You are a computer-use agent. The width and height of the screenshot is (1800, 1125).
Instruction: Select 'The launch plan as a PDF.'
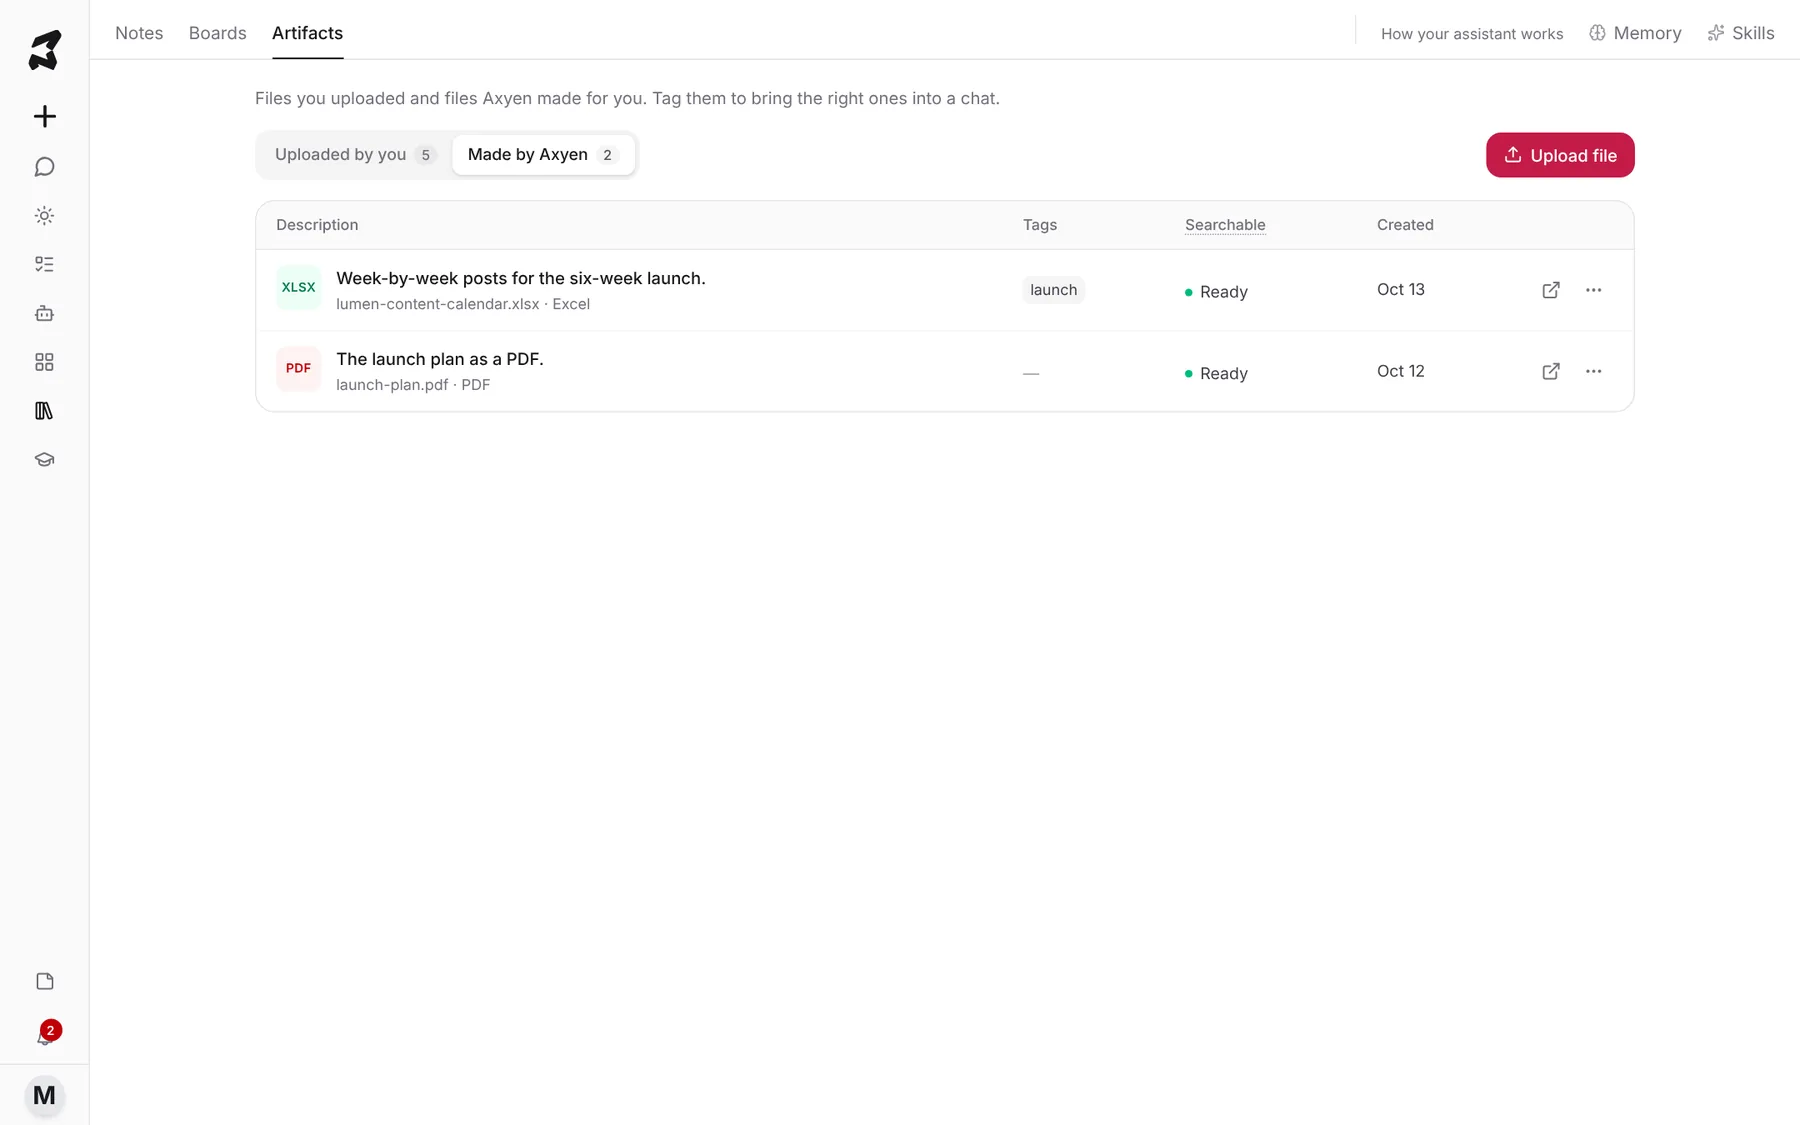coord(440,359)
